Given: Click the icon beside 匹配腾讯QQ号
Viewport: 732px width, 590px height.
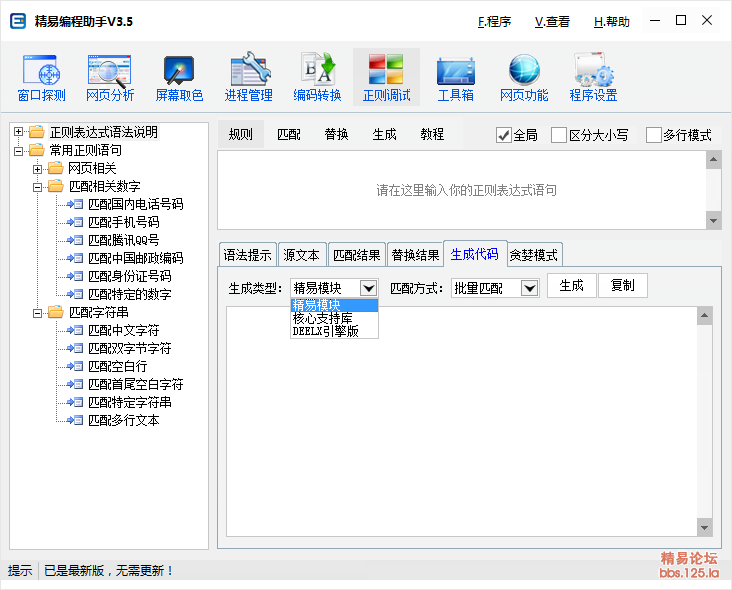Looking at the screenshot, I should point(75,240).
